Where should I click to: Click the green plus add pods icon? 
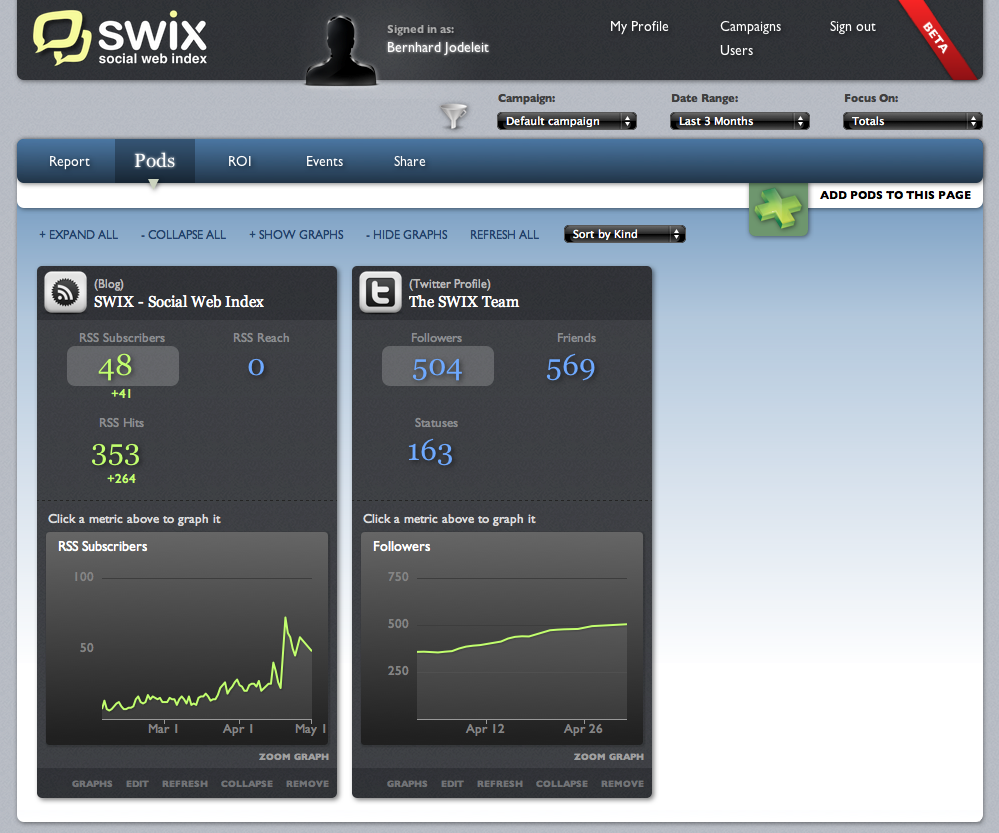(x=779, y=208)
